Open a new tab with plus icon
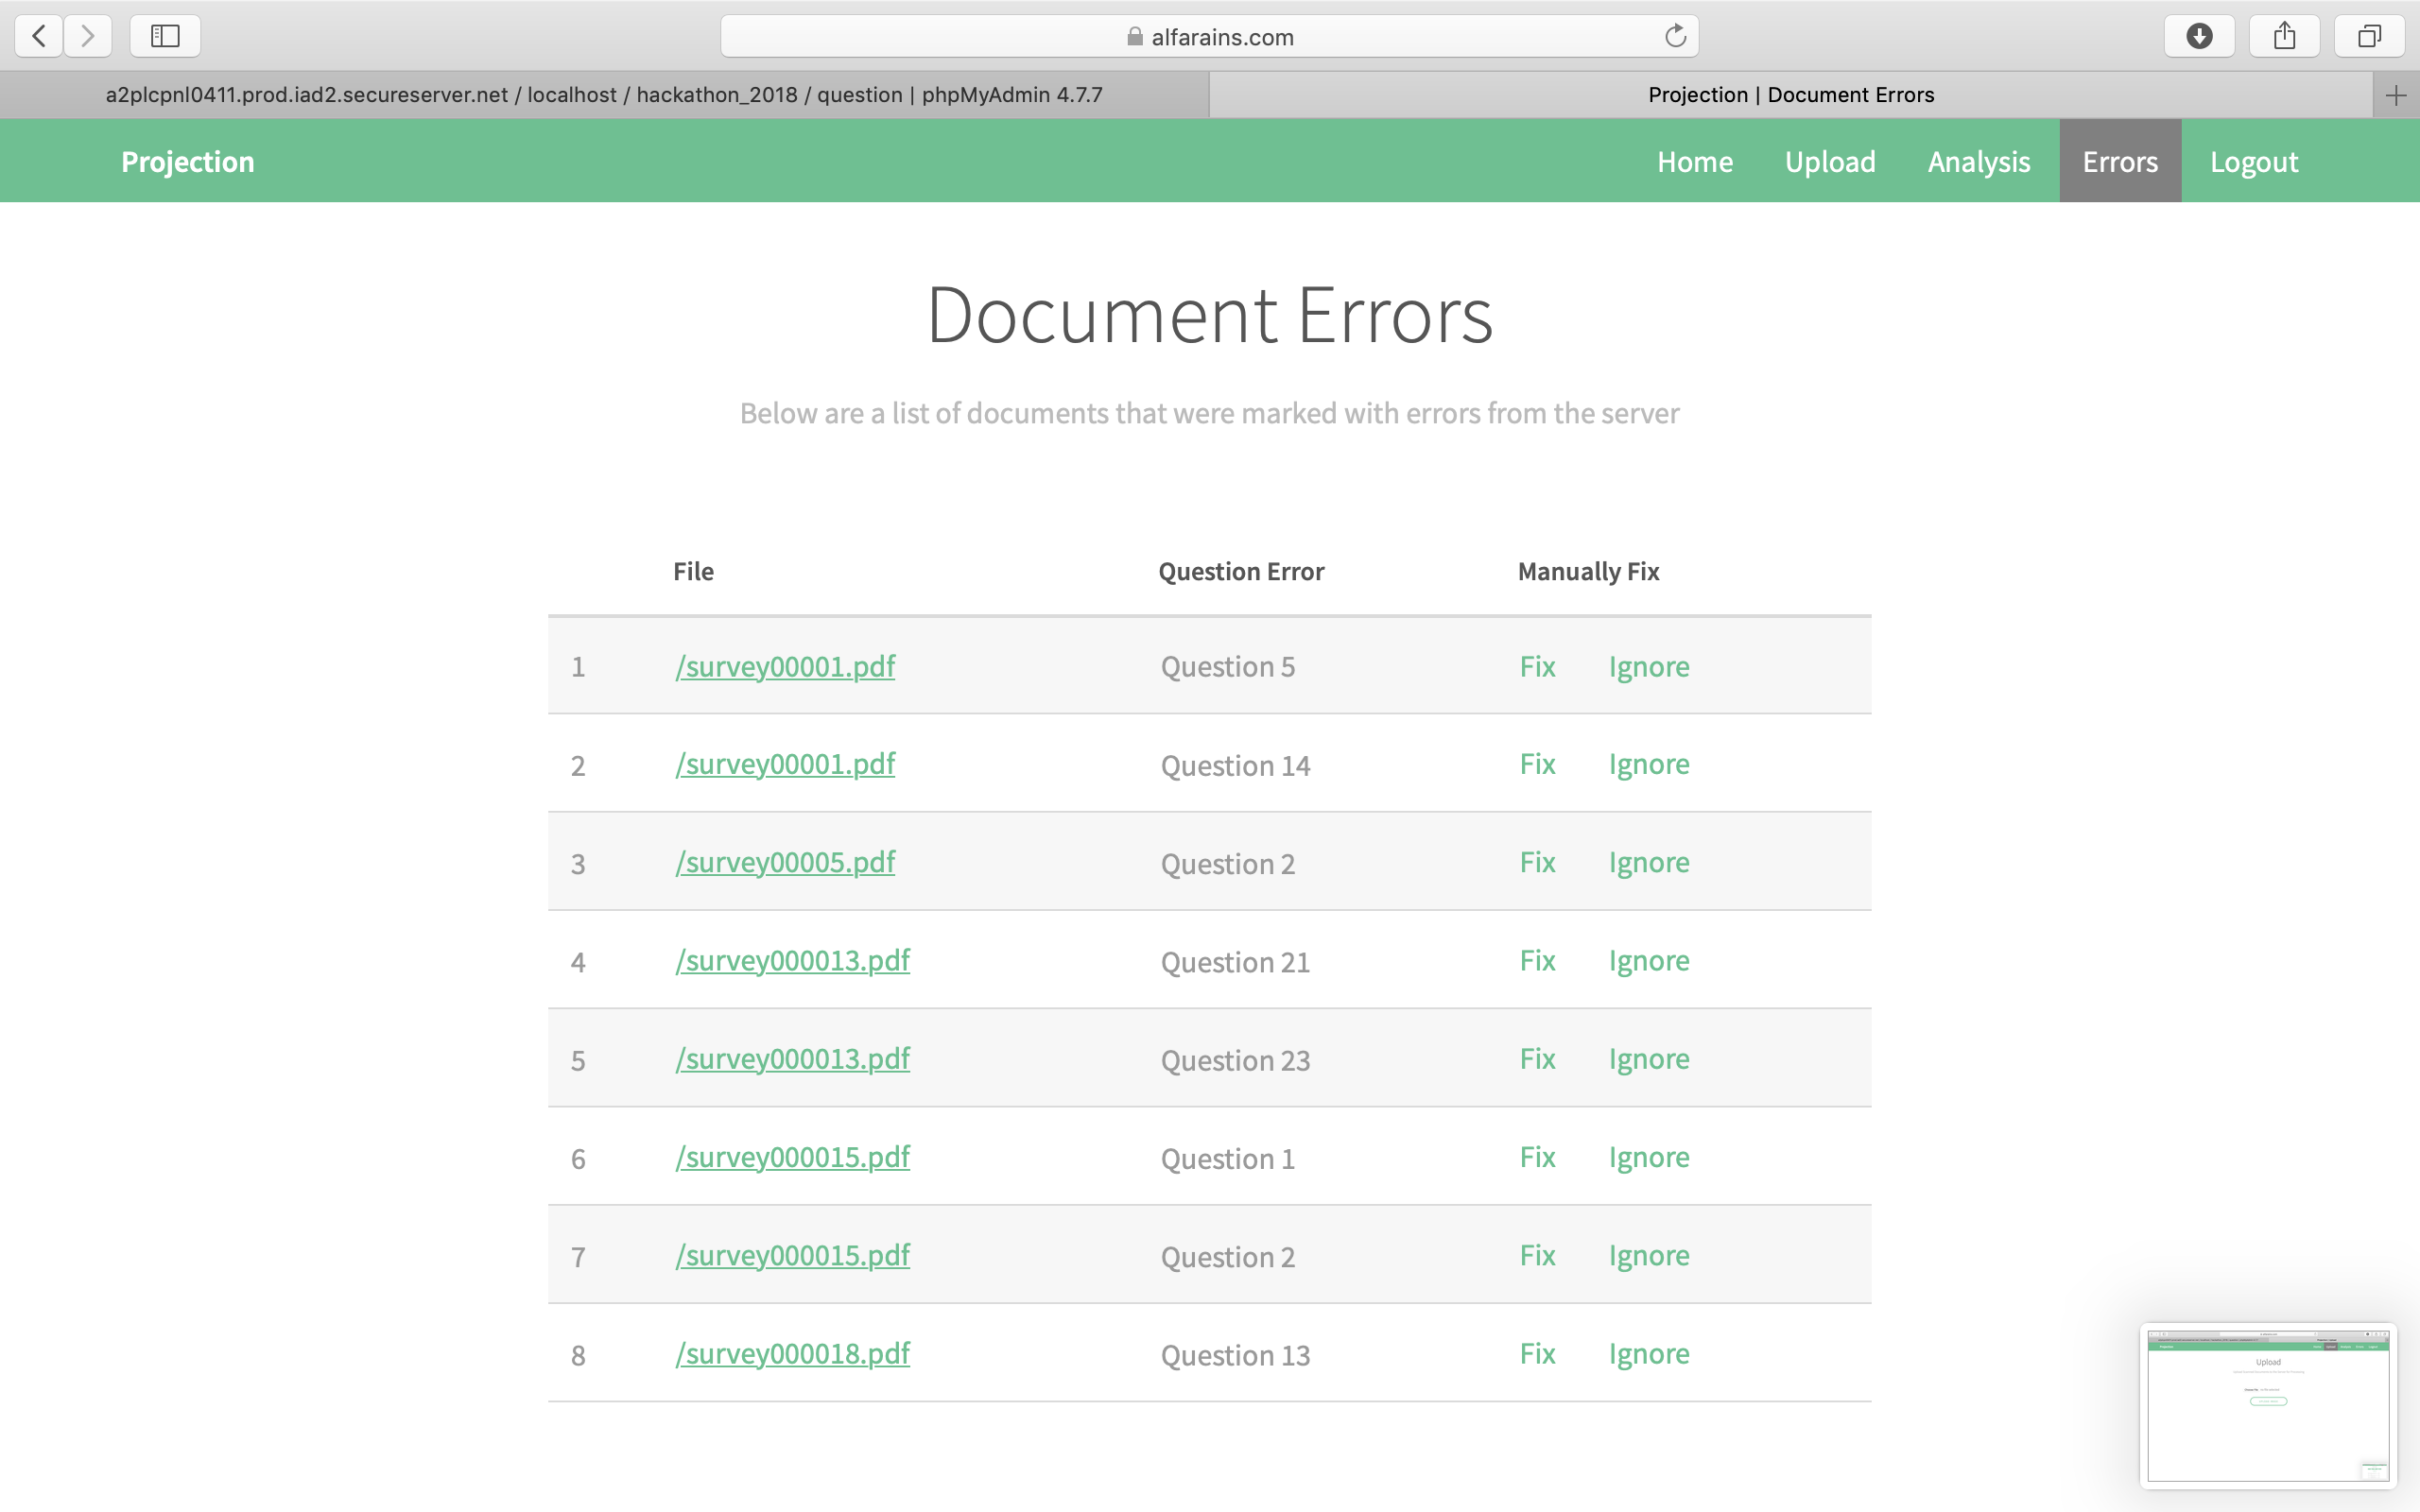The width and height of the screenshot is (2420, 1512). (2395, 96)
